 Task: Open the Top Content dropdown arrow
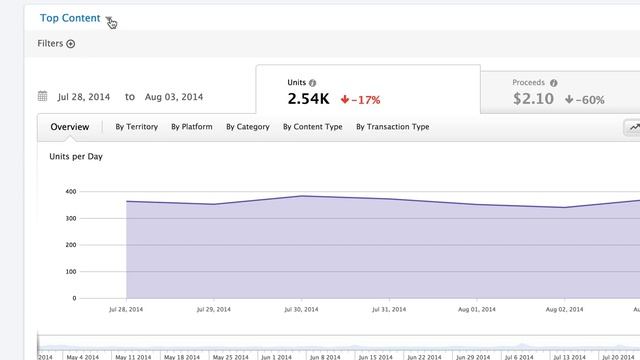click(108, 18)
